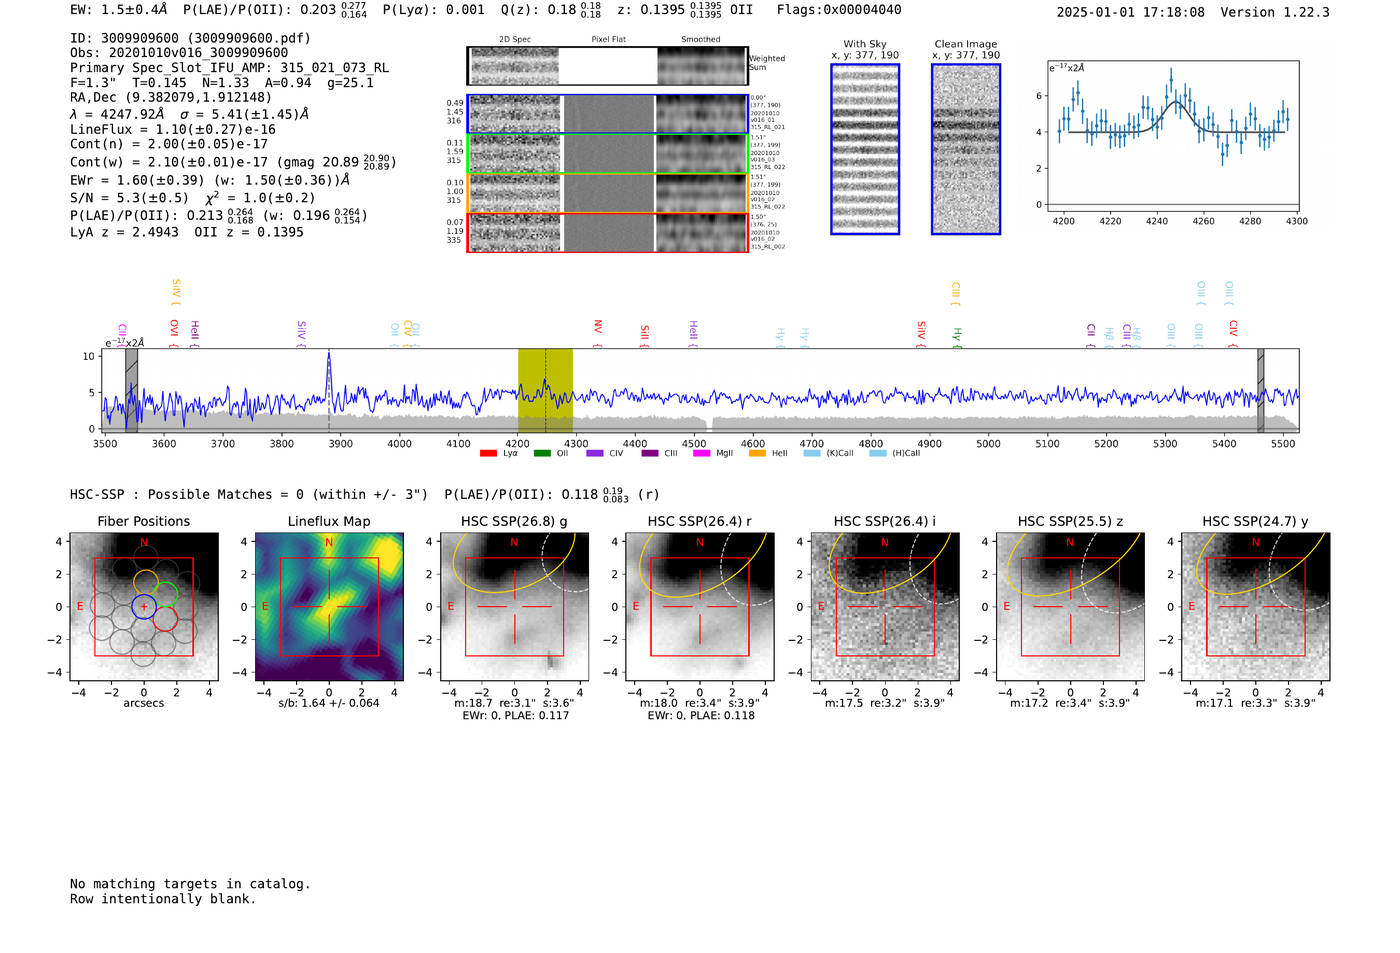
Task: Open the HSC SSP(26.8) g cutout
Action: pos(514,606)
